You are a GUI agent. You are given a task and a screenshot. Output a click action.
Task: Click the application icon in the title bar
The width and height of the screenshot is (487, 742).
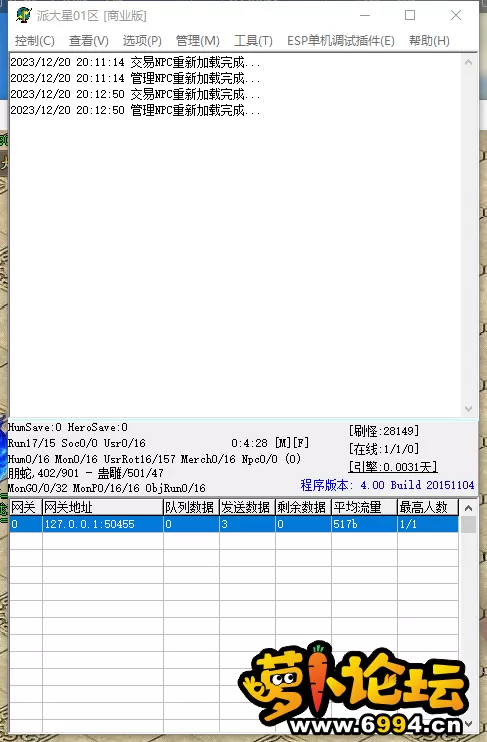pyautogui.click(x=23, y=15)
